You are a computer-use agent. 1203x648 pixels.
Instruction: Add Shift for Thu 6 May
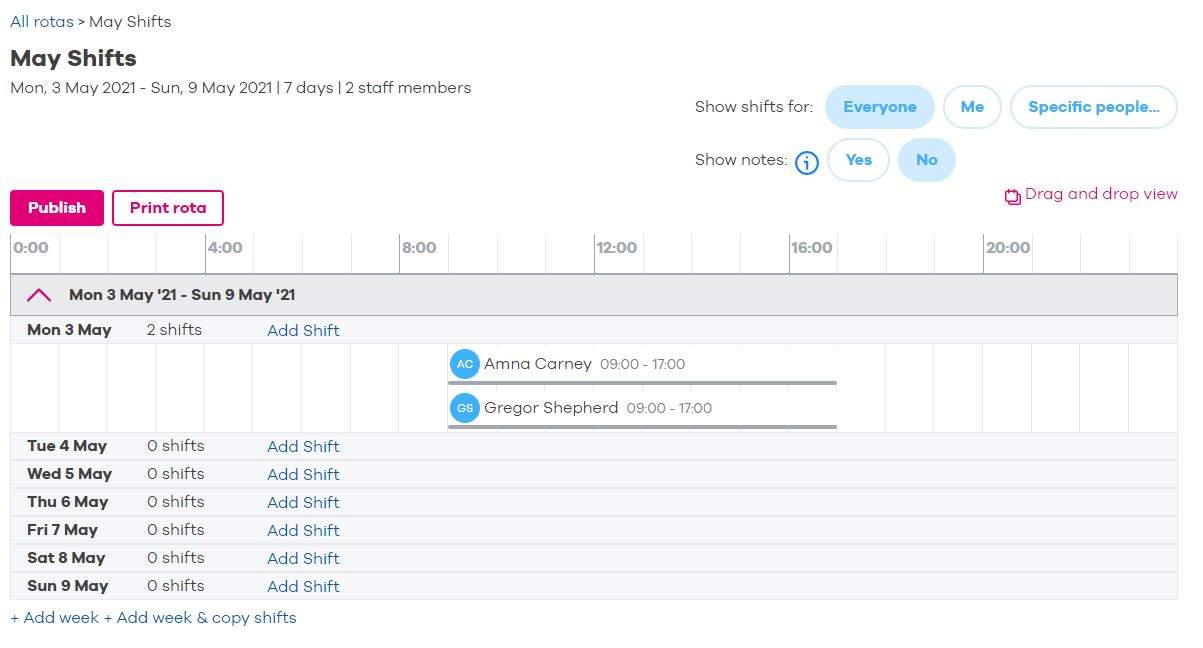click(x=303, y=502)
